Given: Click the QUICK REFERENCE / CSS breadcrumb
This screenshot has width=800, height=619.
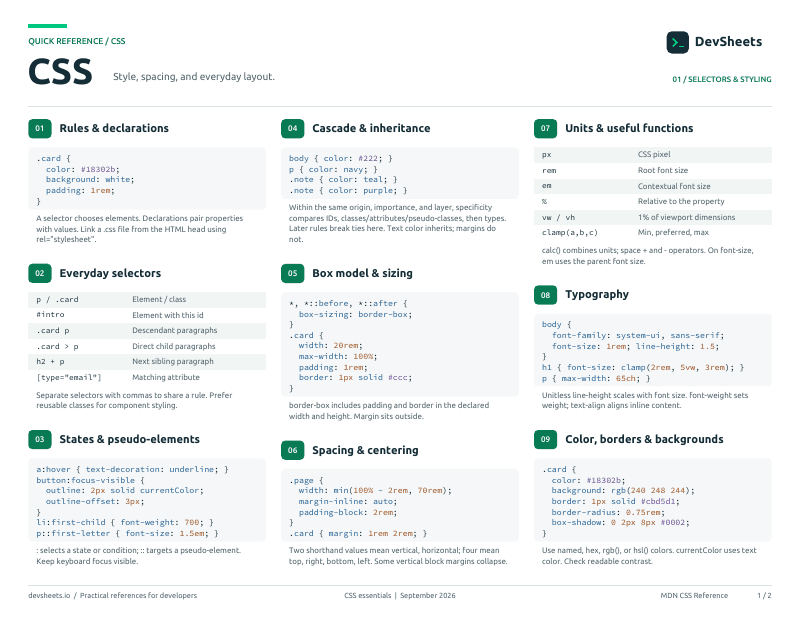Looking at the screenshot, I should tap(77, 41).
